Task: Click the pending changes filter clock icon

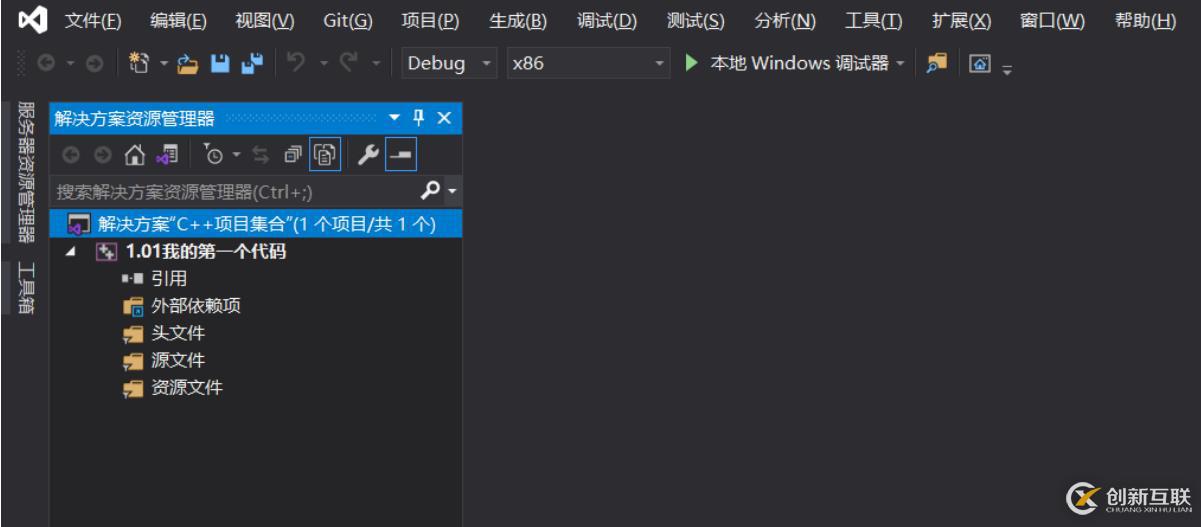Action: 213,155
